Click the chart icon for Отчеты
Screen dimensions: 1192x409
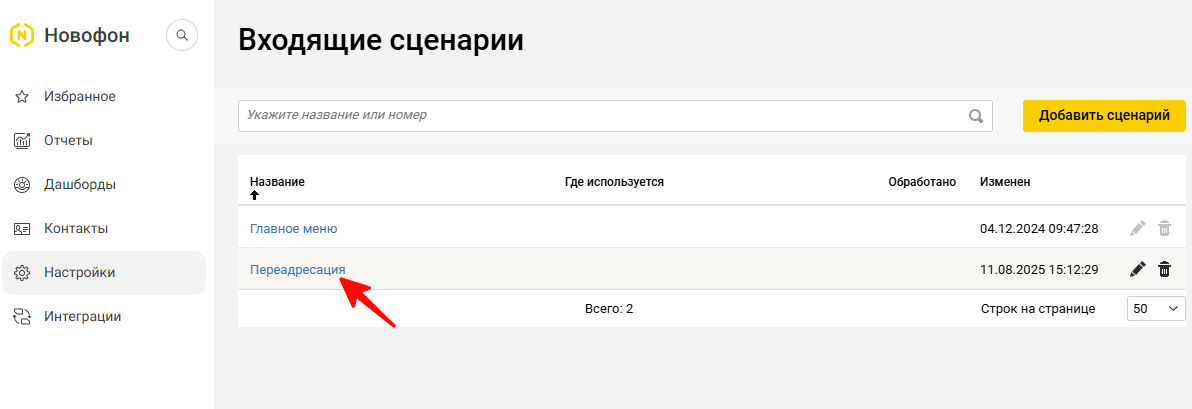[x=22, y=141]
